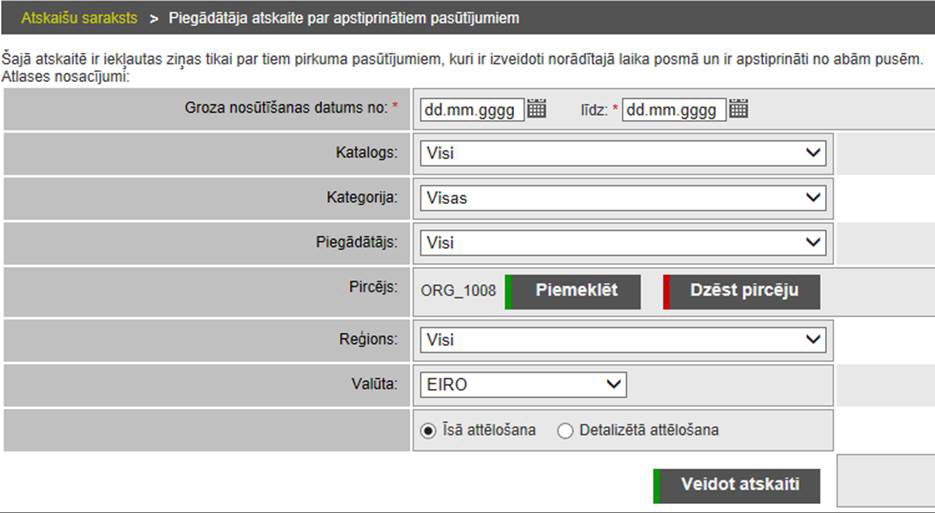The width and height of the screenshot is (935, 513).
Task: Click the Dzēst pircēju button
Action: pos(743,291)
